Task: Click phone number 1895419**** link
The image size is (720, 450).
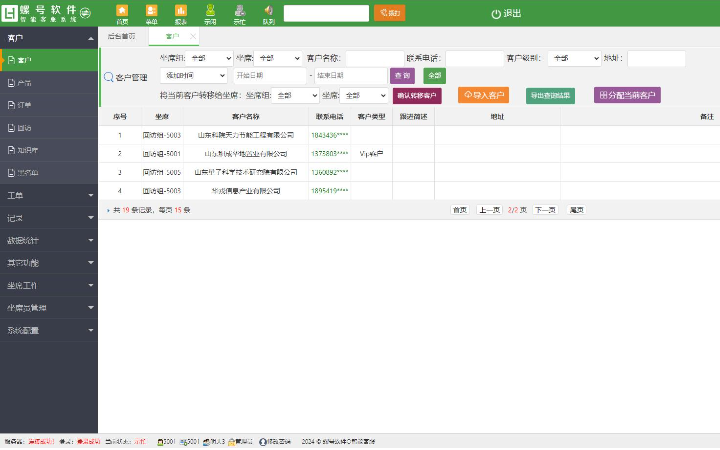Action: (330, 191)
